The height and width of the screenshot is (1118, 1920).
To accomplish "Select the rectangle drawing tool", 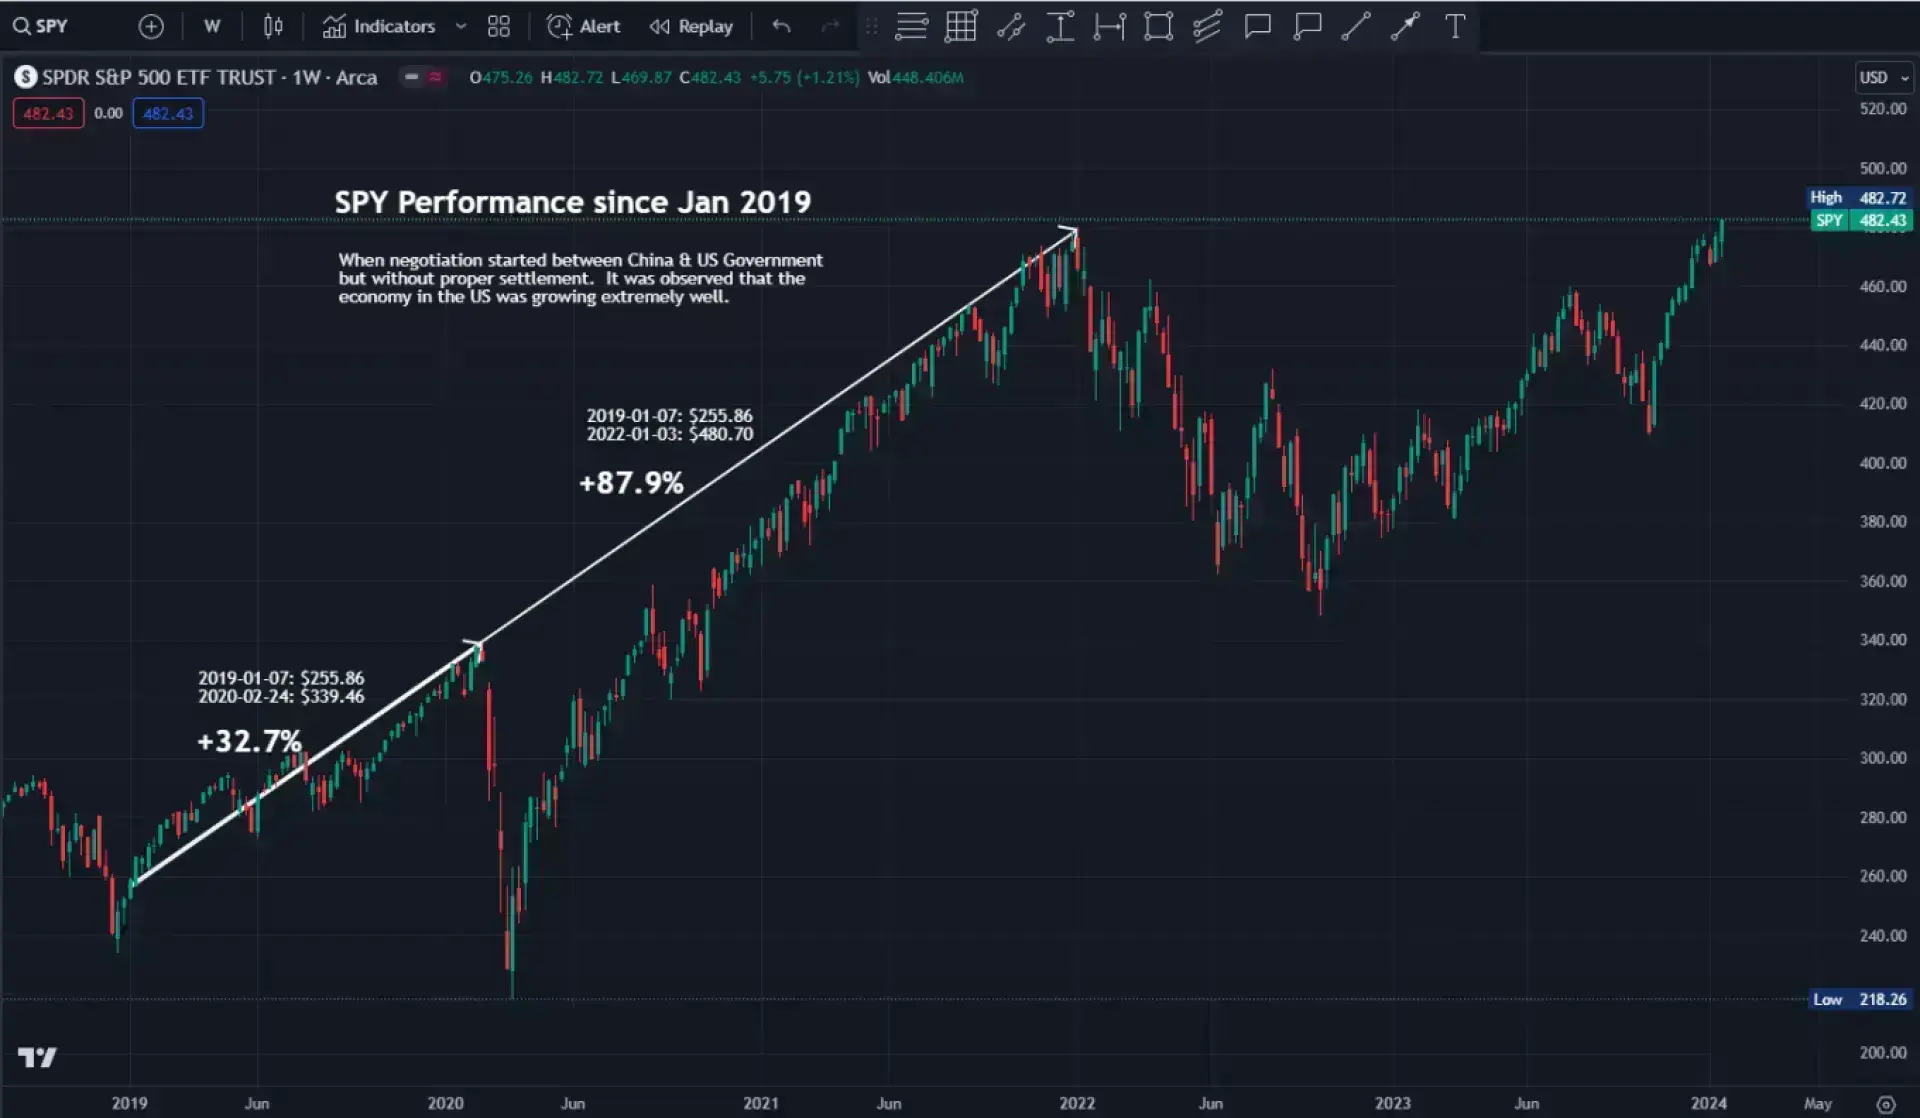I will click(x=1158, y=27).
